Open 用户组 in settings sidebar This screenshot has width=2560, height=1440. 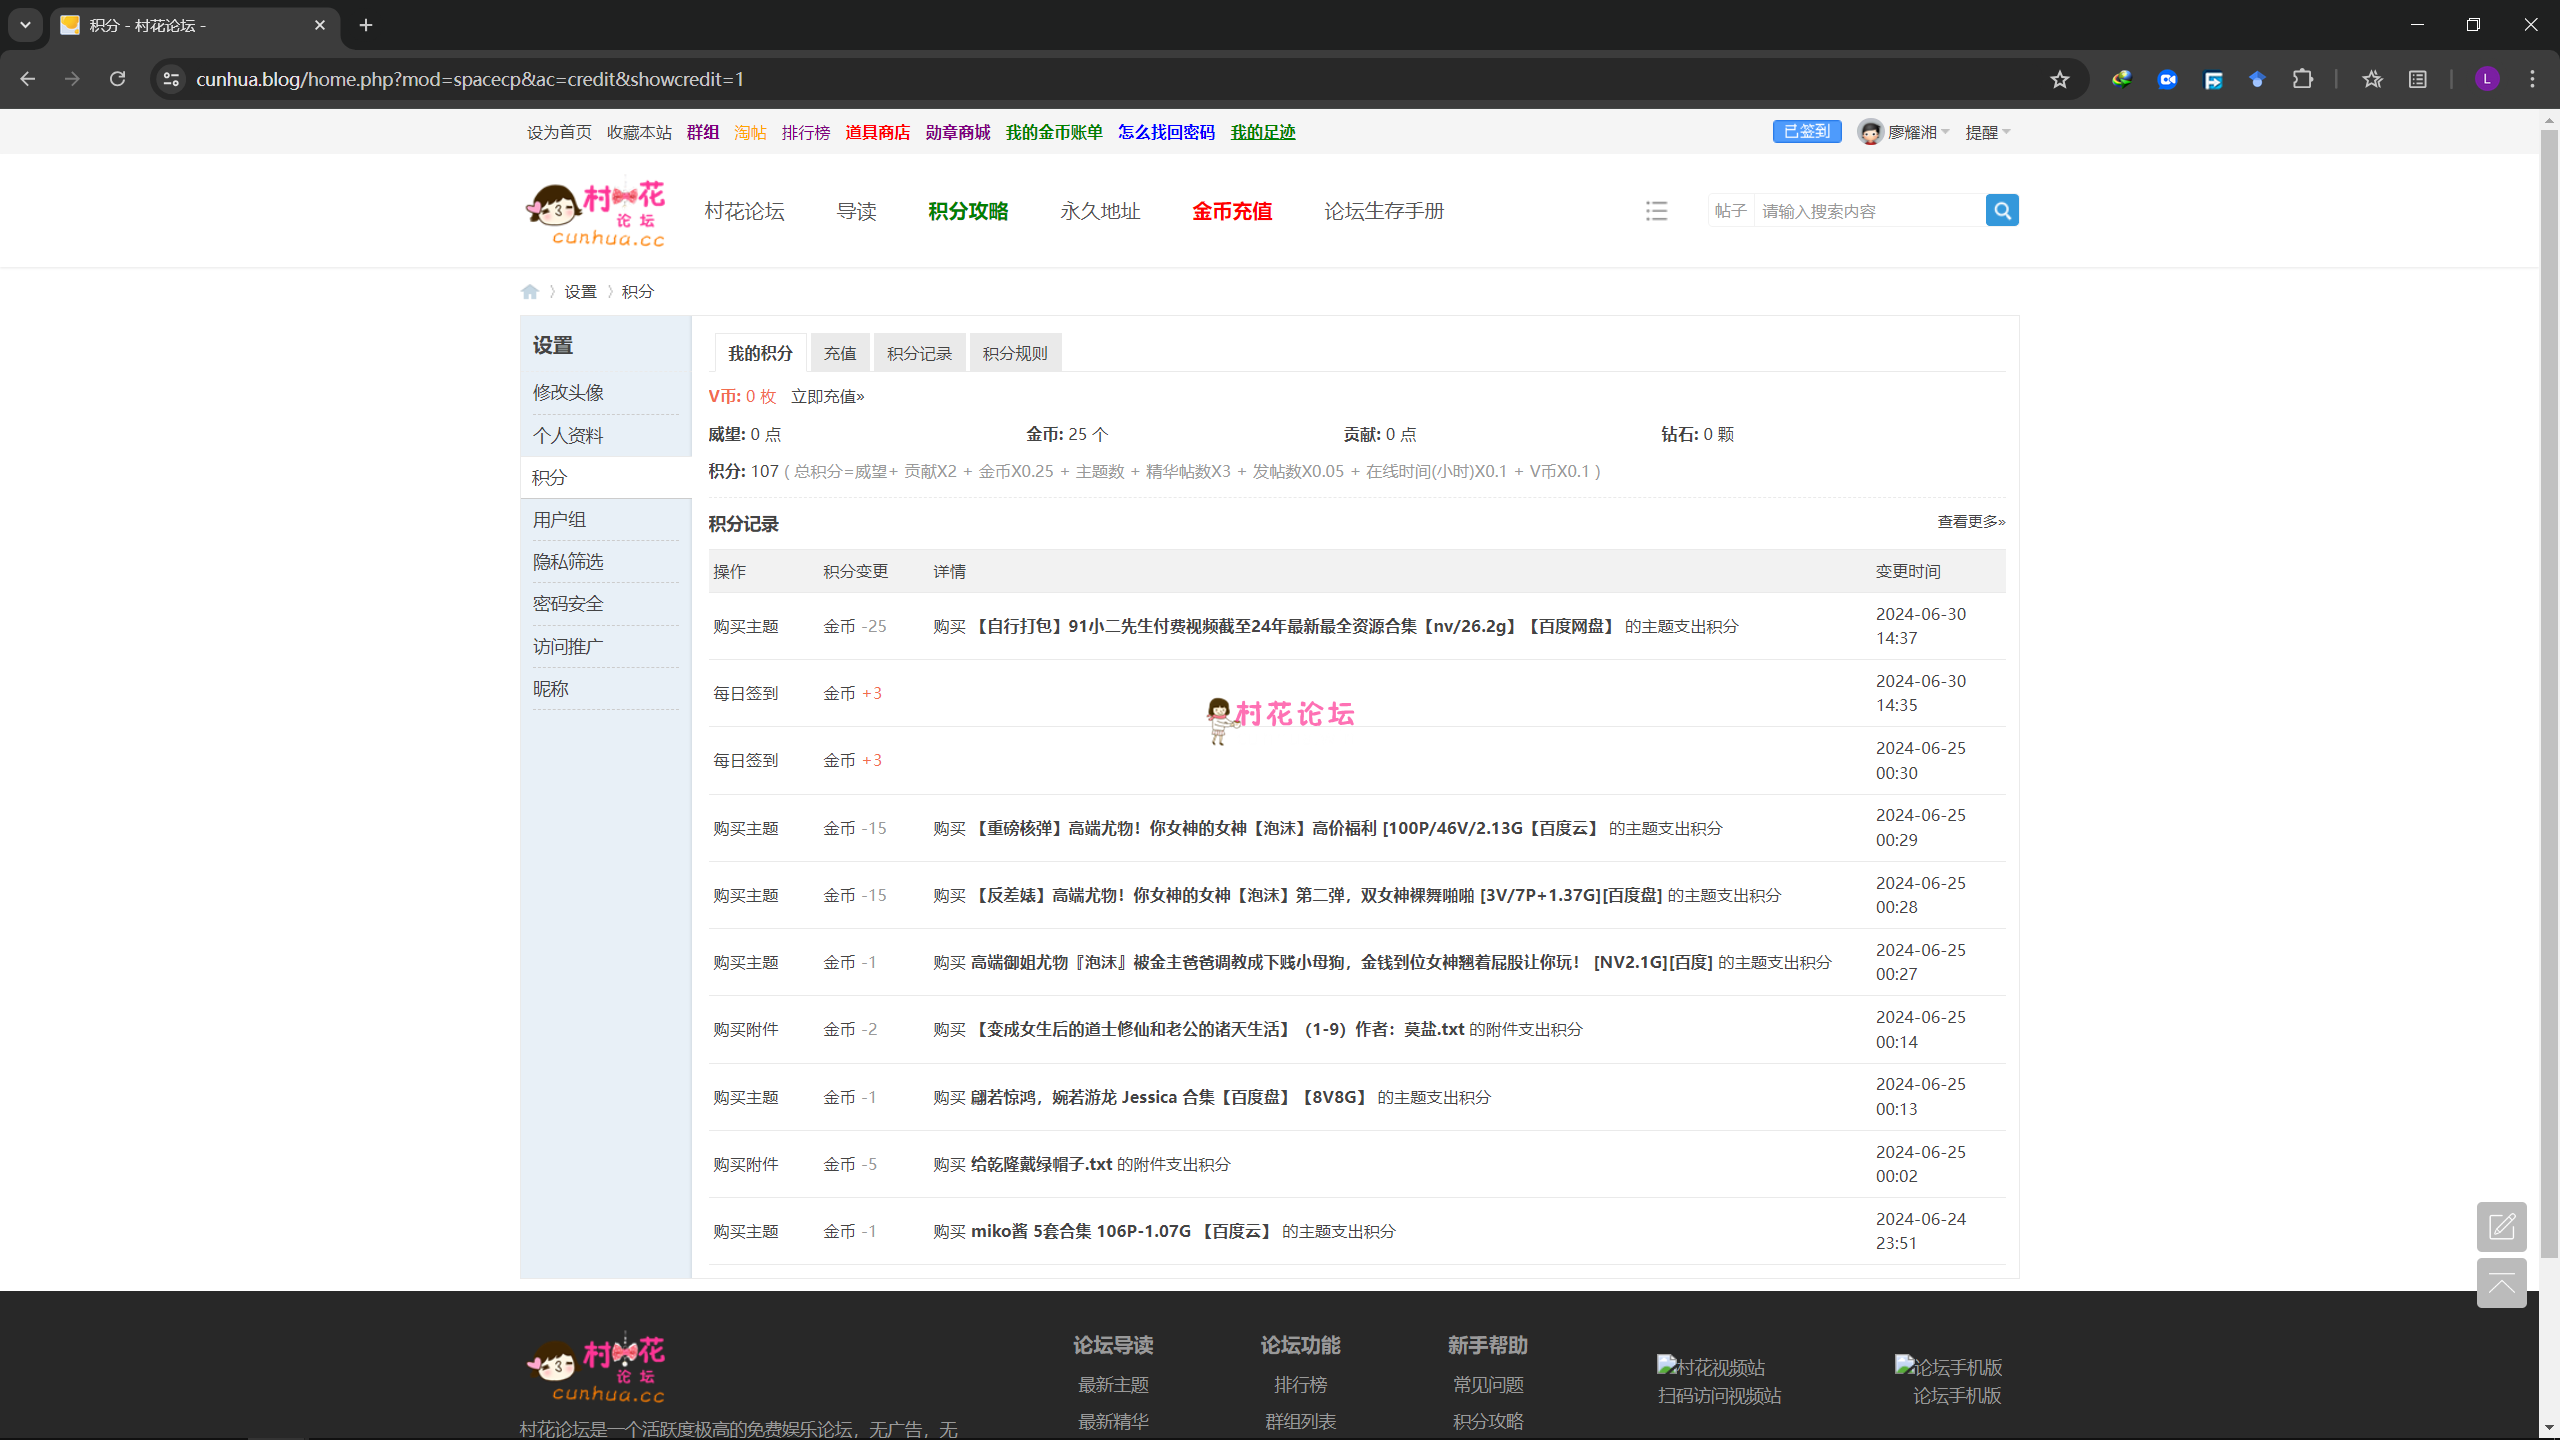click(559, 519)
